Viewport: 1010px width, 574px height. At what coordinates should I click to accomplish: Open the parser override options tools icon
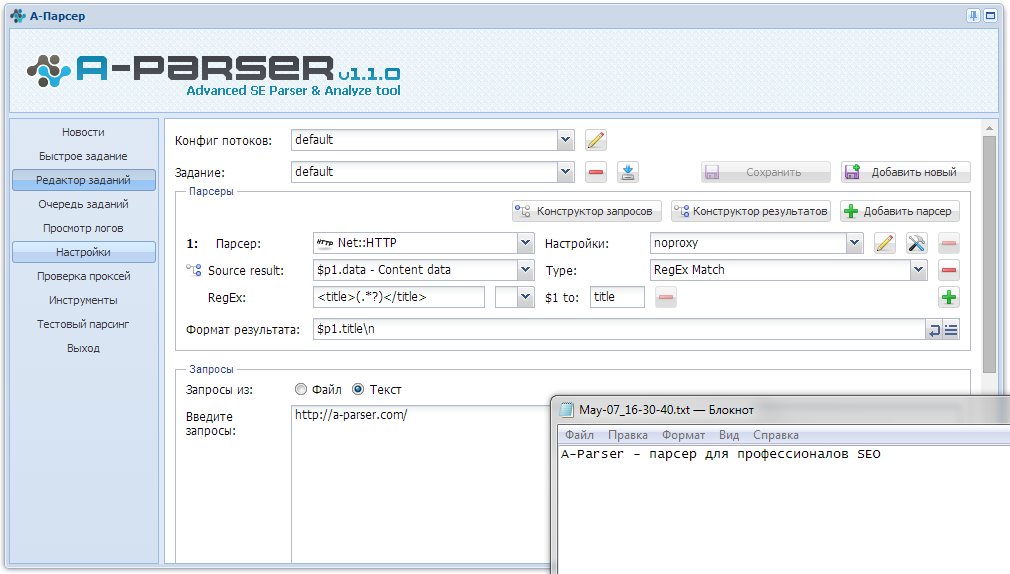[x=917, y=243]
